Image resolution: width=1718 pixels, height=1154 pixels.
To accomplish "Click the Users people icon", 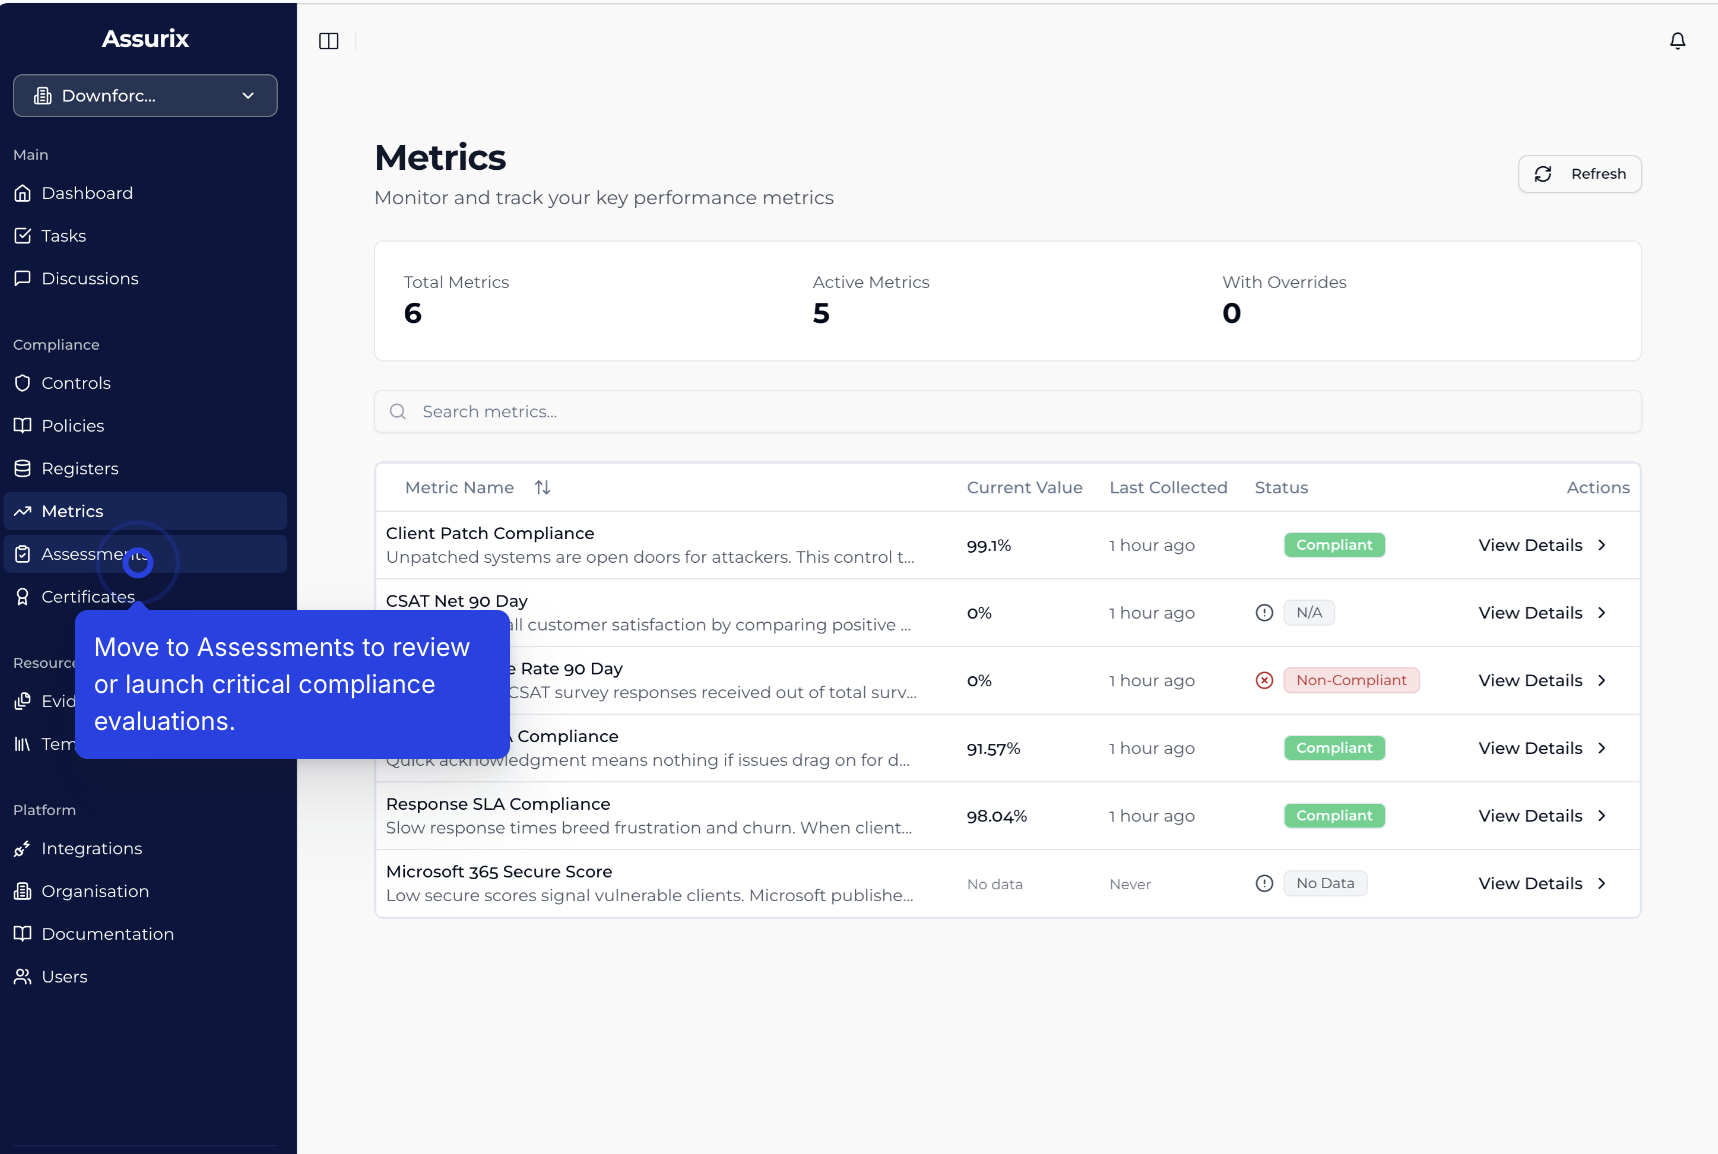I will click(23, 977).
